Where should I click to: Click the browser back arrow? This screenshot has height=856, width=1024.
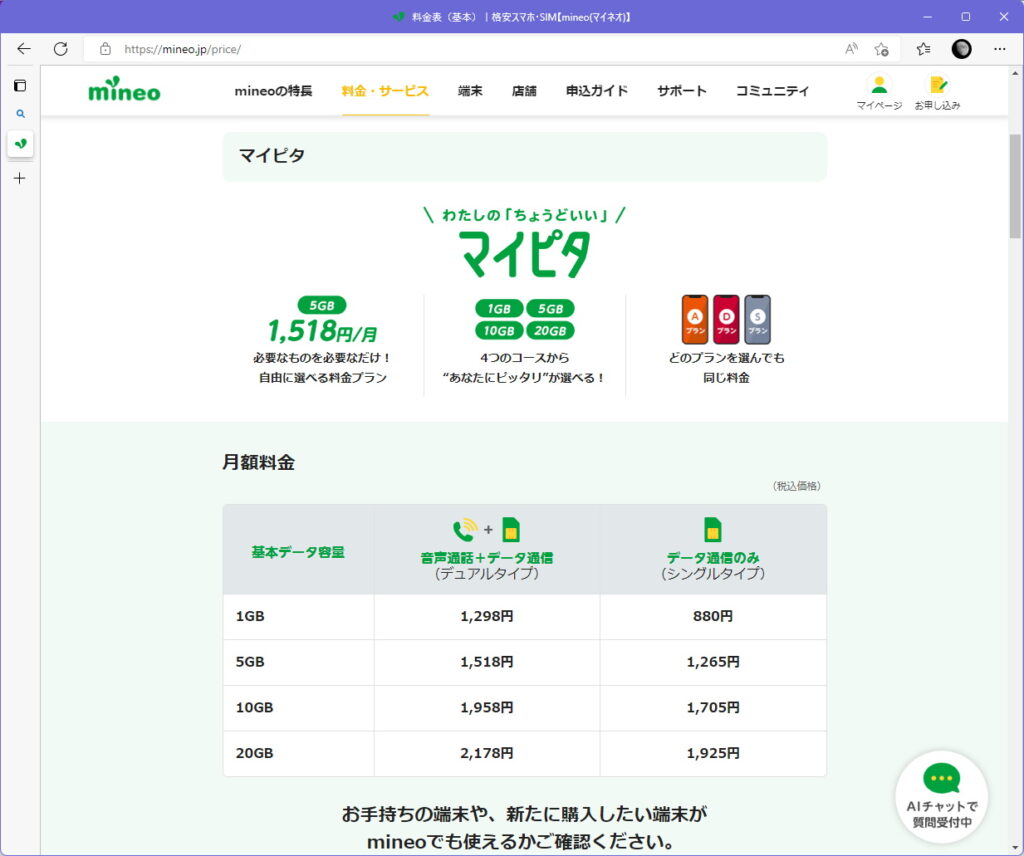tap(24, 49)
